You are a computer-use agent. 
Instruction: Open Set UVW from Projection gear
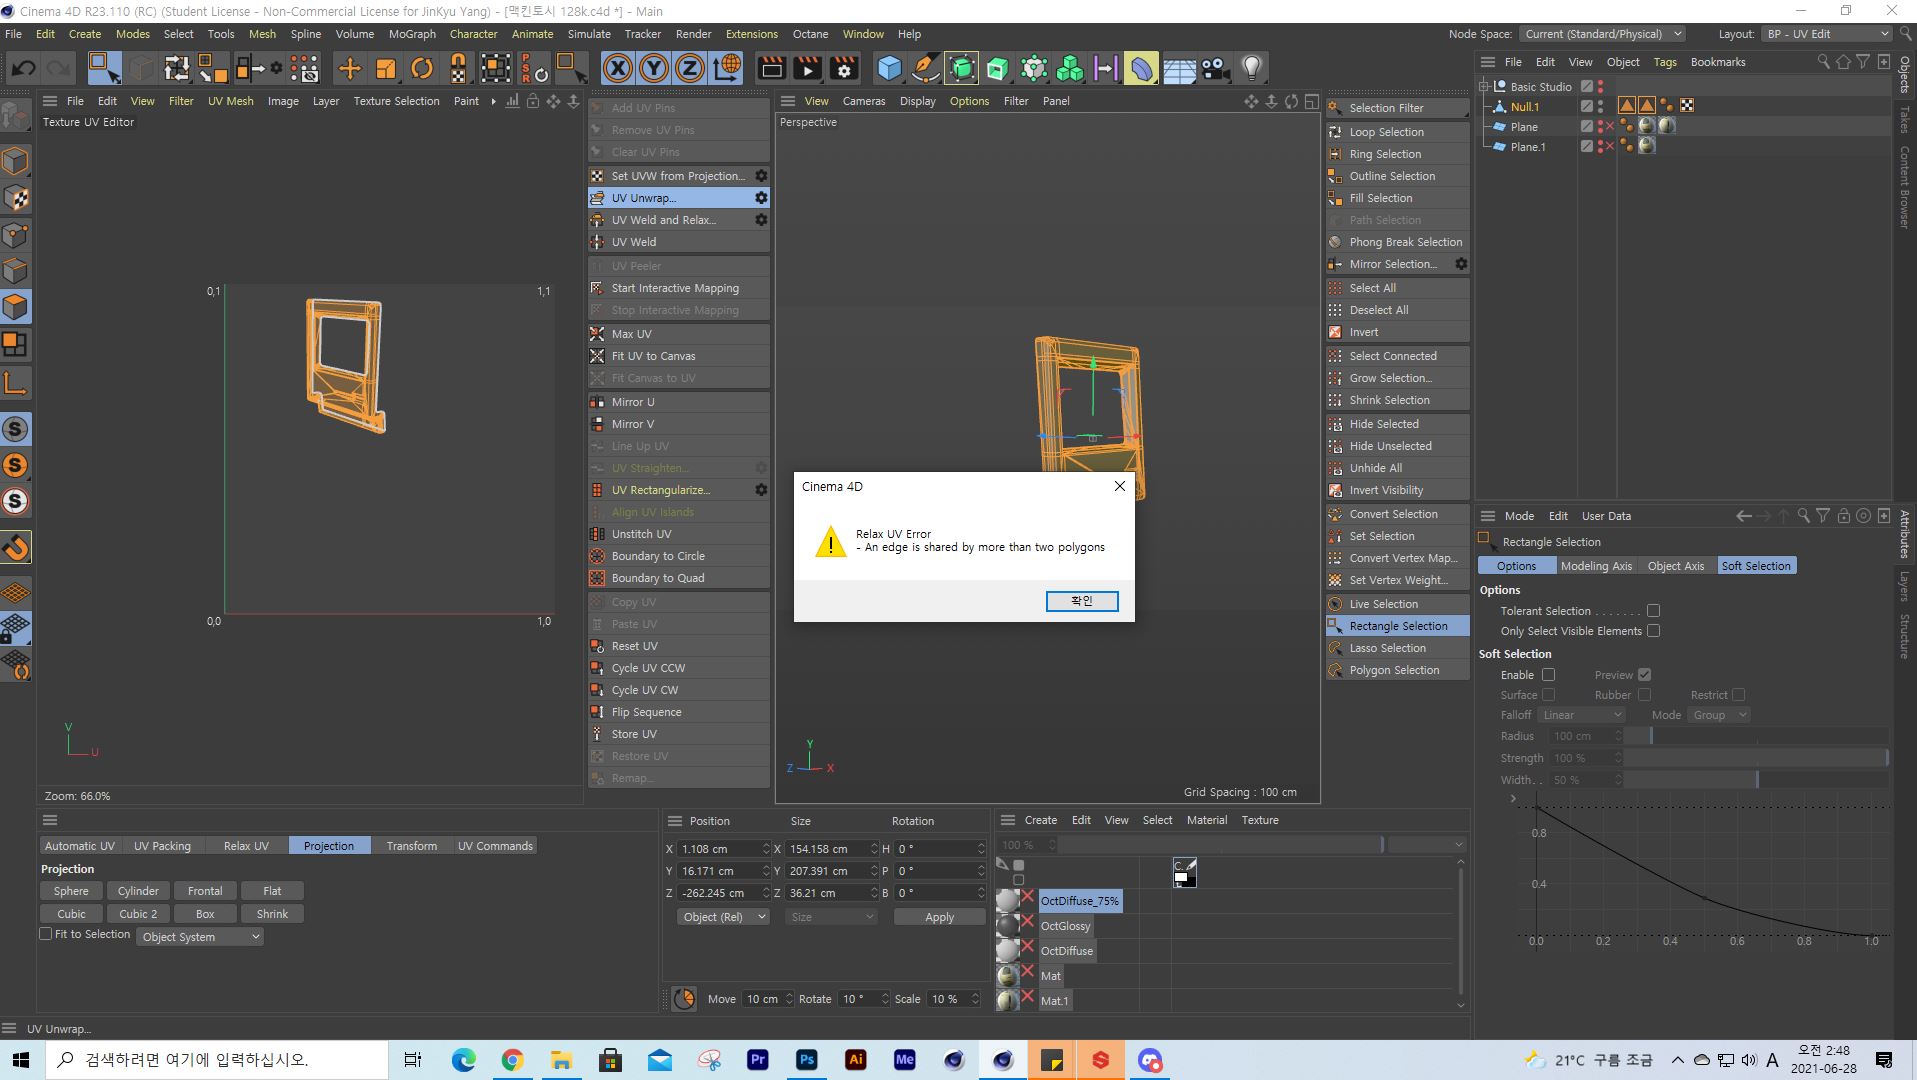(761, 176)
